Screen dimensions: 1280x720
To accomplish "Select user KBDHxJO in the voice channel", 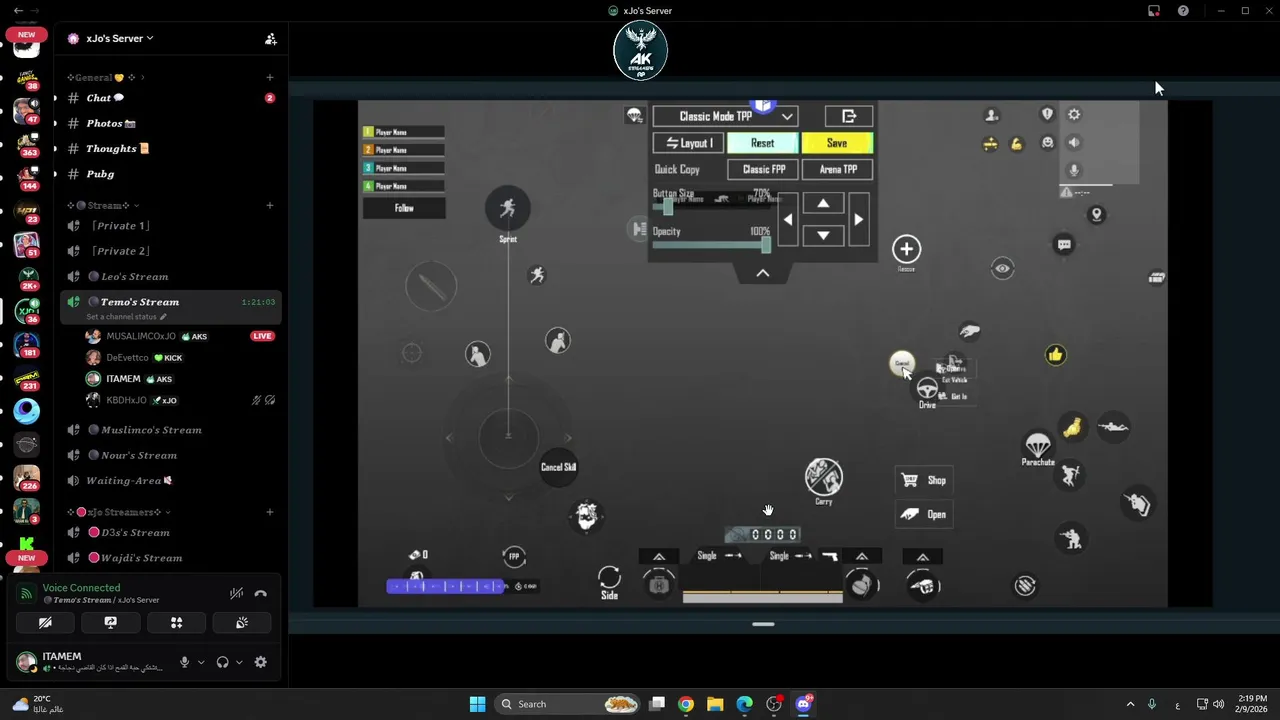I will pos(180,400).
